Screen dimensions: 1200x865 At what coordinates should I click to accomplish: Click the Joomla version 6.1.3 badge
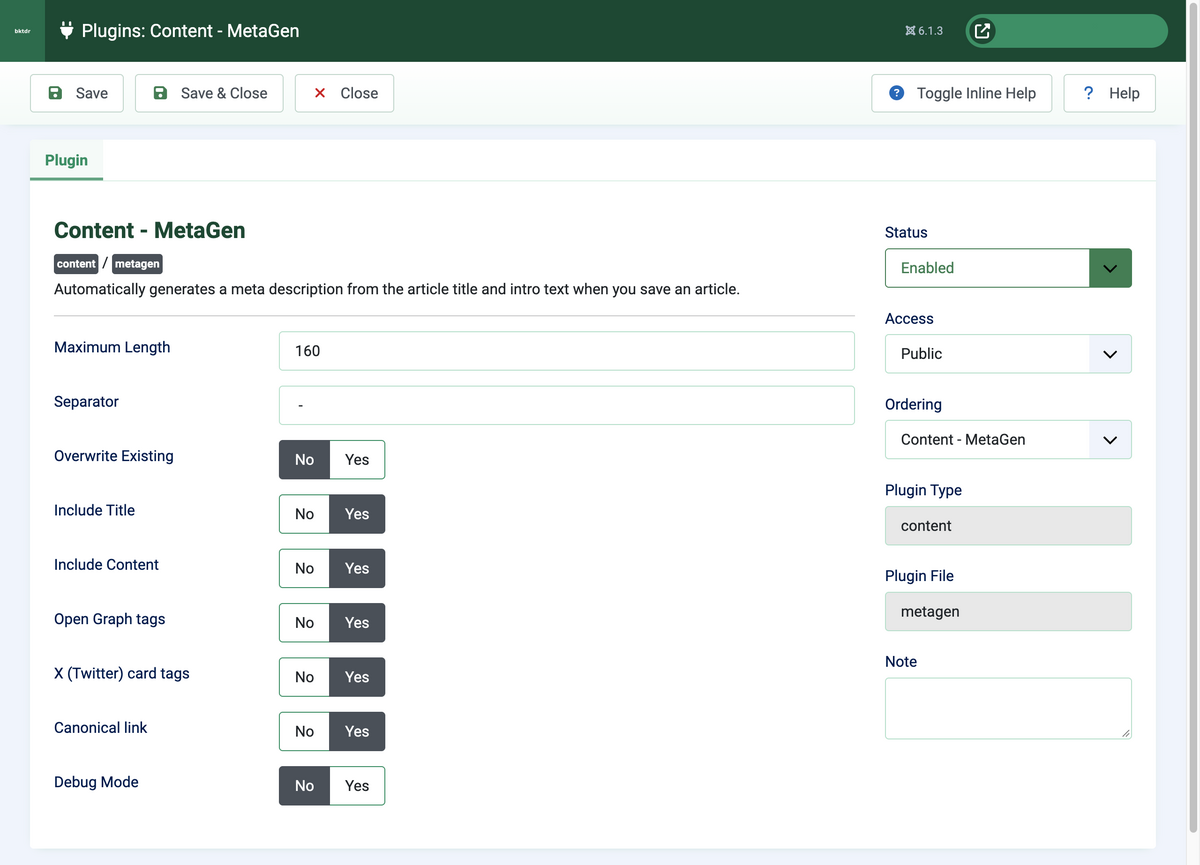(924, 31)
